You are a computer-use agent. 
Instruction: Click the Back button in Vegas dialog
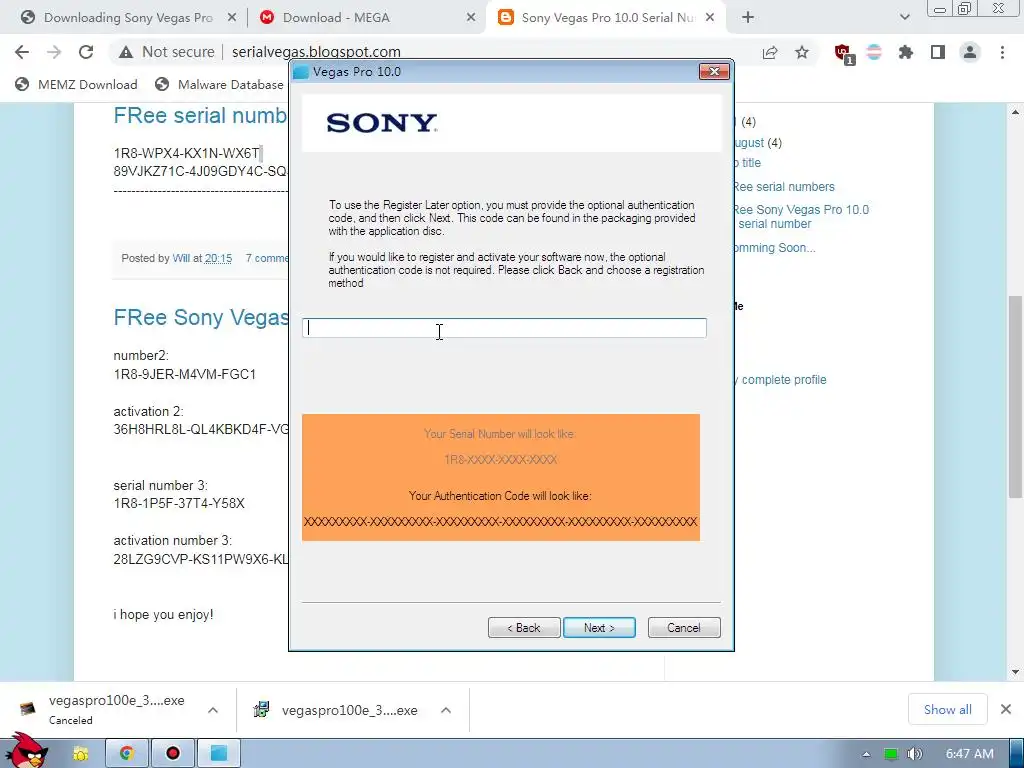click(524, 628)
